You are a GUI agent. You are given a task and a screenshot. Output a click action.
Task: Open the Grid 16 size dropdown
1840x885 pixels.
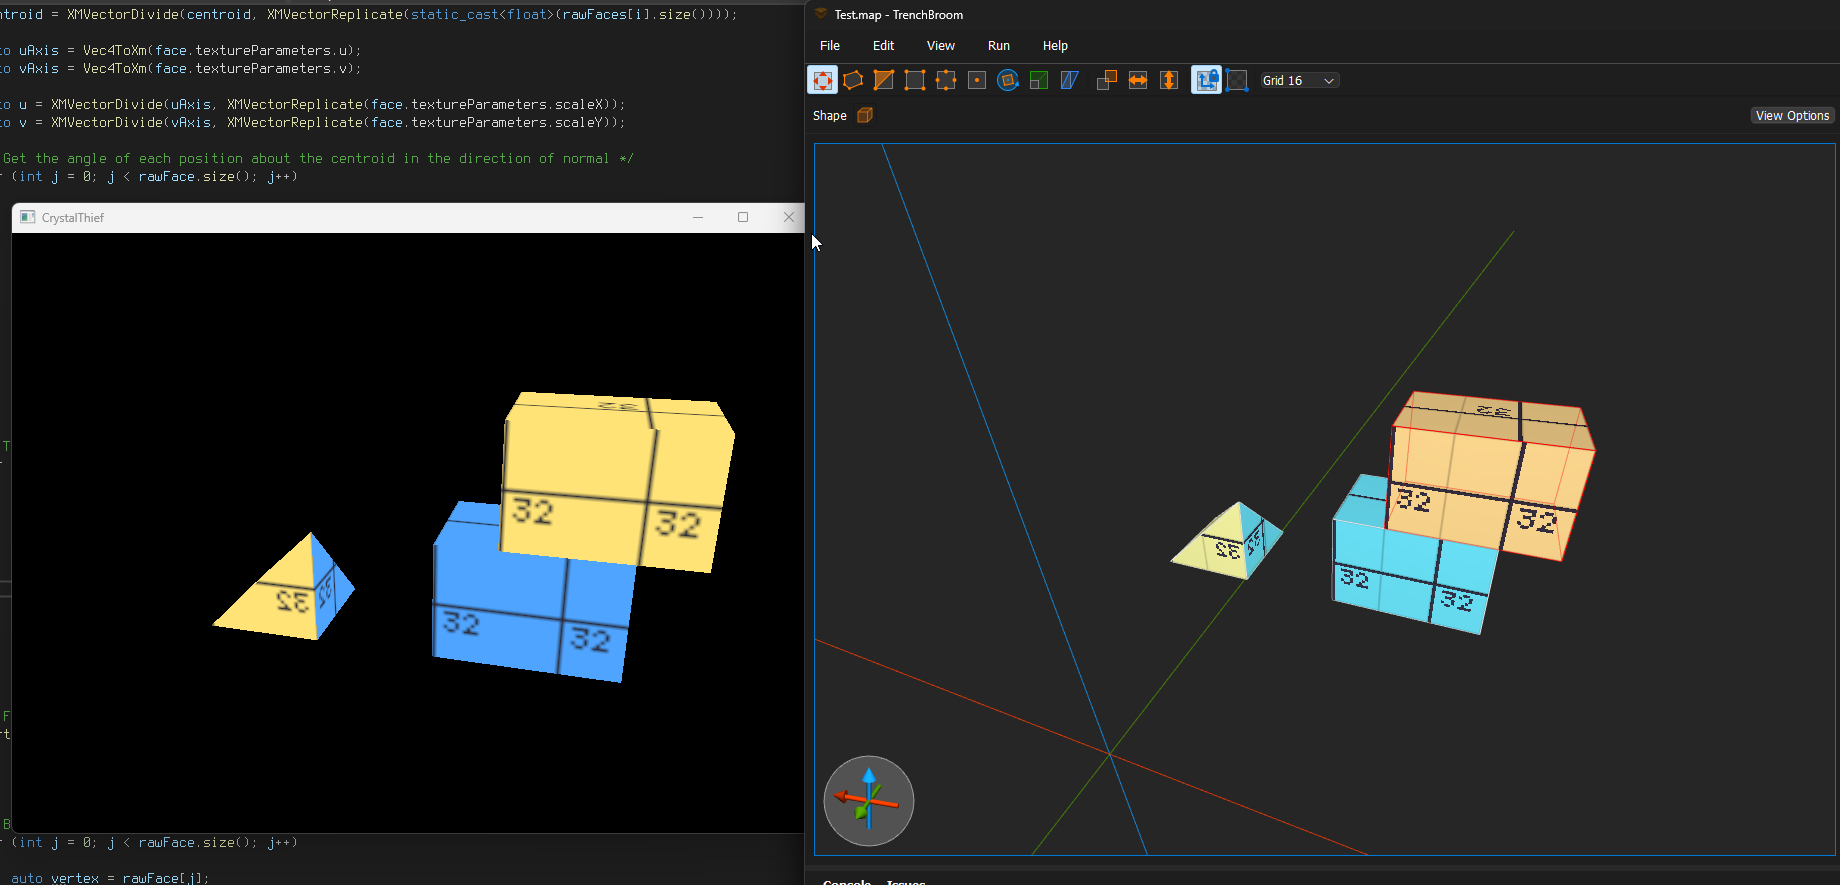click(1299, 81)
